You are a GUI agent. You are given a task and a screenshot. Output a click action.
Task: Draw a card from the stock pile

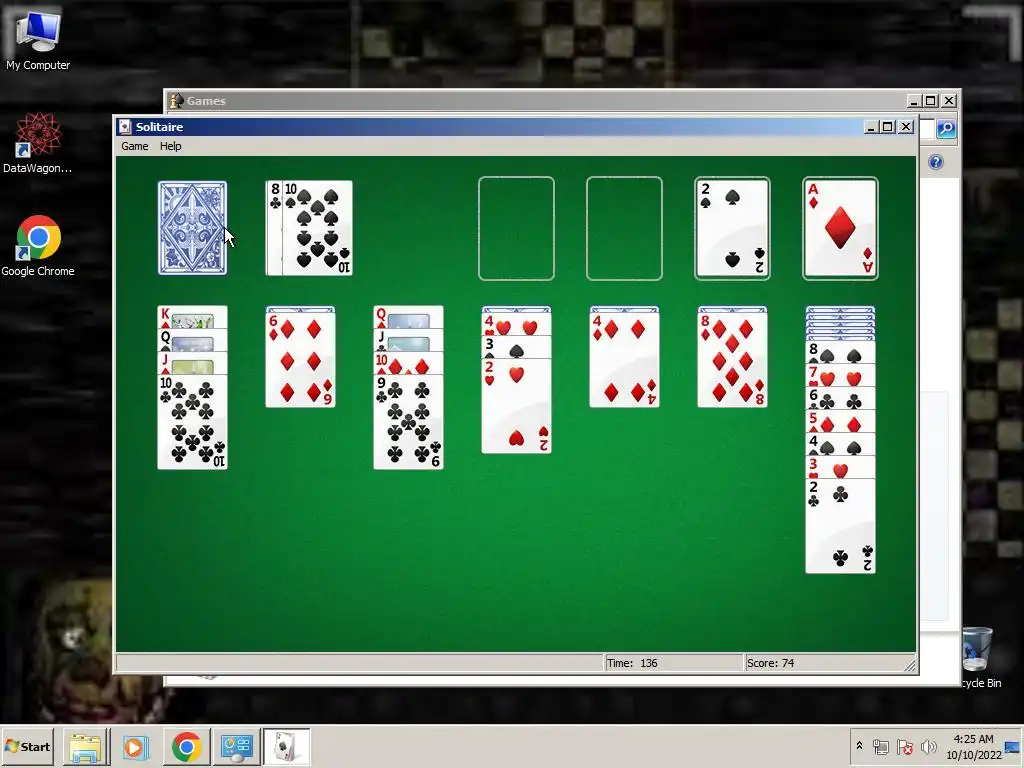[x=192, y=228]
